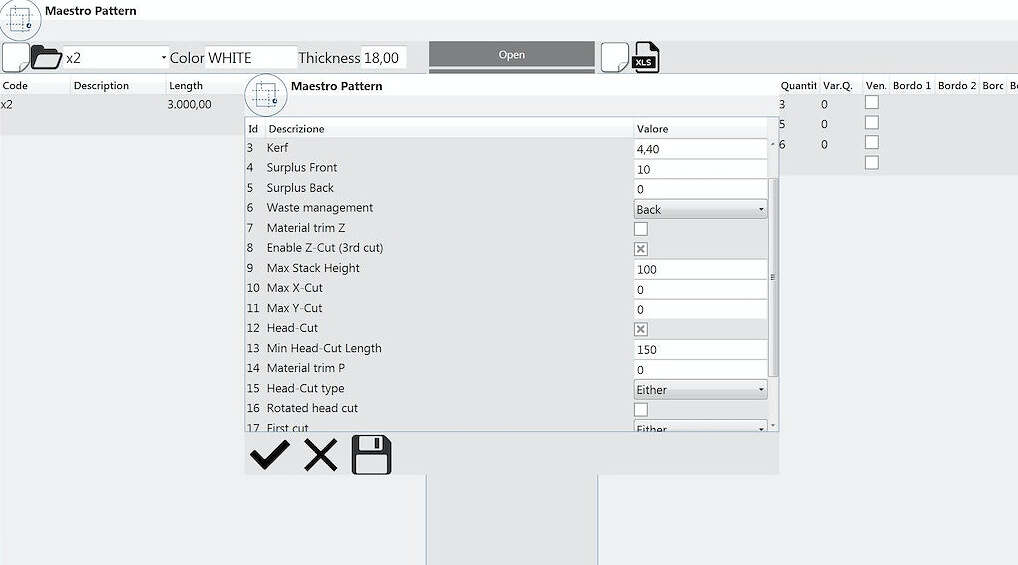The width and height of the screenshot is (1018, 565).
Task: Click the parameter list scroll down arrow
Action: [773, 425]
